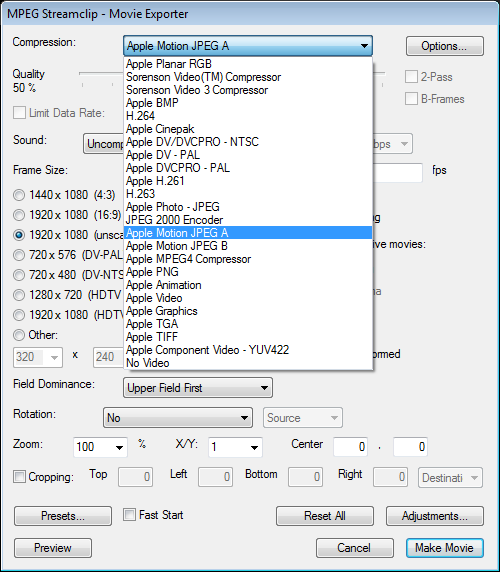Image resolution: width=500 pixels, height=572 pixels.
Task: Click Reset All button
Action: point(325,516)
